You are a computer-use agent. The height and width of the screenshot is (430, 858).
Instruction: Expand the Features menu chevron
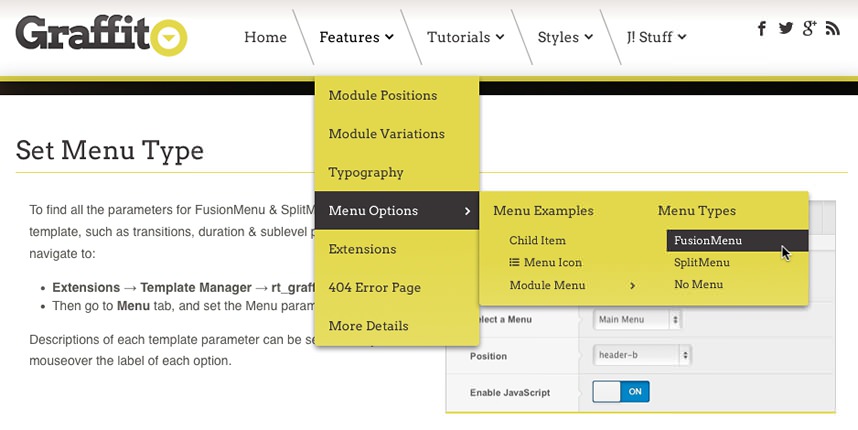[389, 37]
